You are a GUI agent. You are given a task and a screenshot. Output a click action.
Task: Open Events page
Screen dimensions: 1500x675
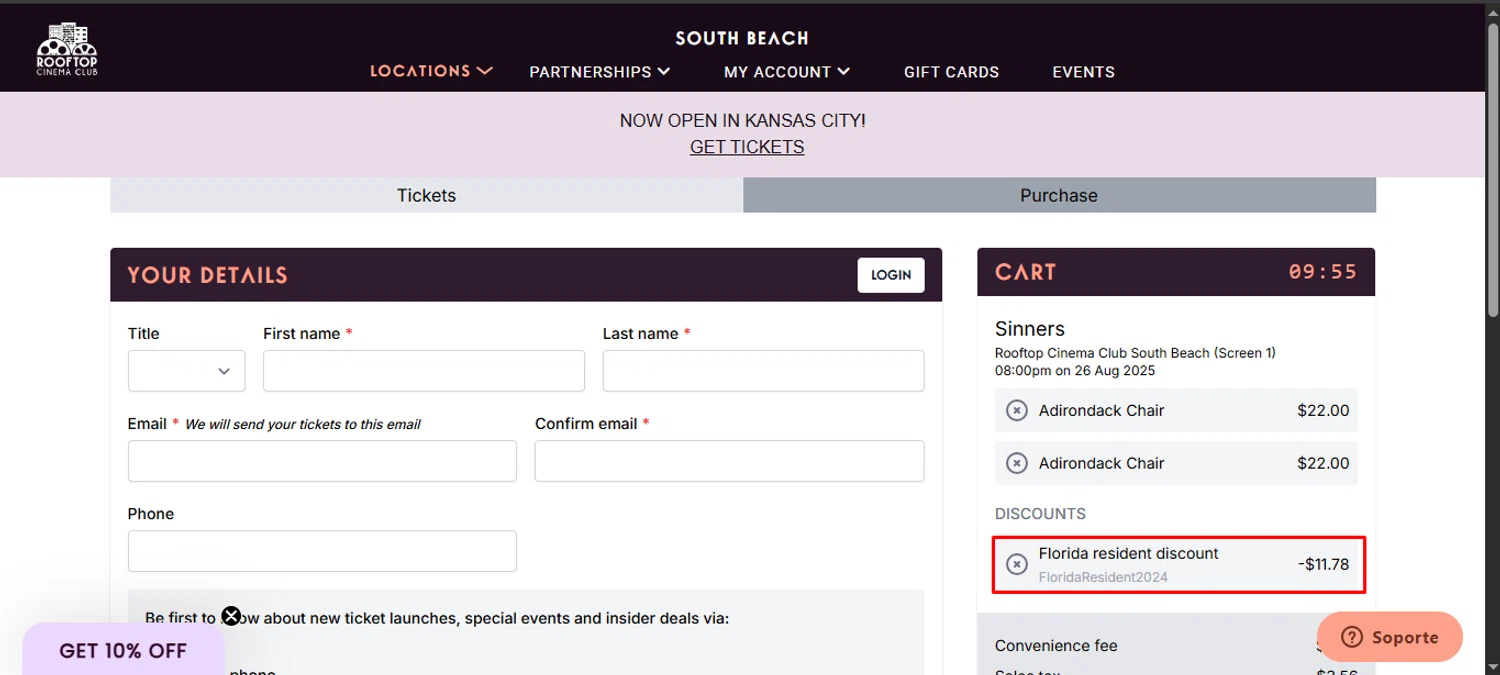[x=1083, y=72]
